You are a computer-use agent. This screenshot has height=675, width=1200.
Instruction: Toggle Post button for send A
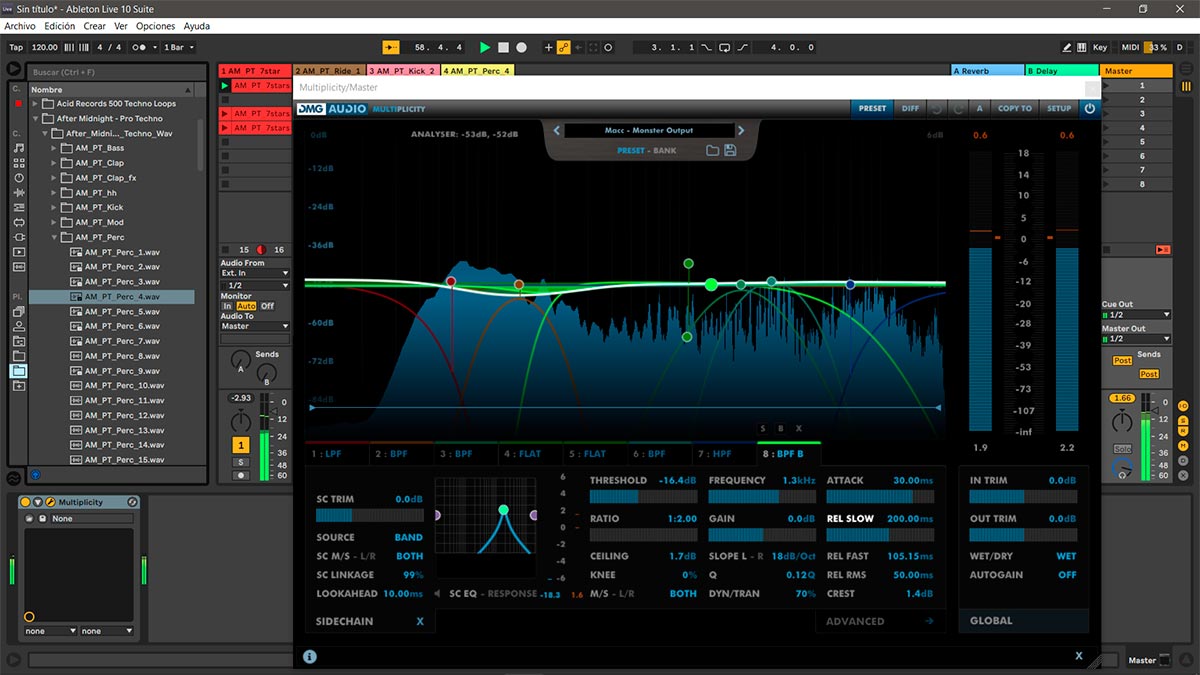pyautogui.click(x=1122, y=360)
